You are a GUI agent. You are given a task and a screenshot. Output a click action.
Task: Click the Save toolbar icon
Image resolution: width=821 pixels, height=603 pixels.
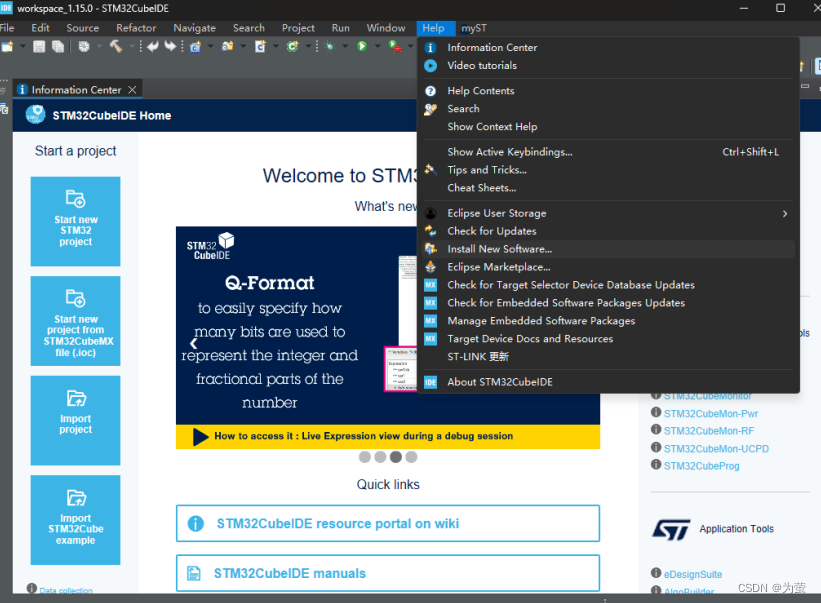click(x=39, y=47)
